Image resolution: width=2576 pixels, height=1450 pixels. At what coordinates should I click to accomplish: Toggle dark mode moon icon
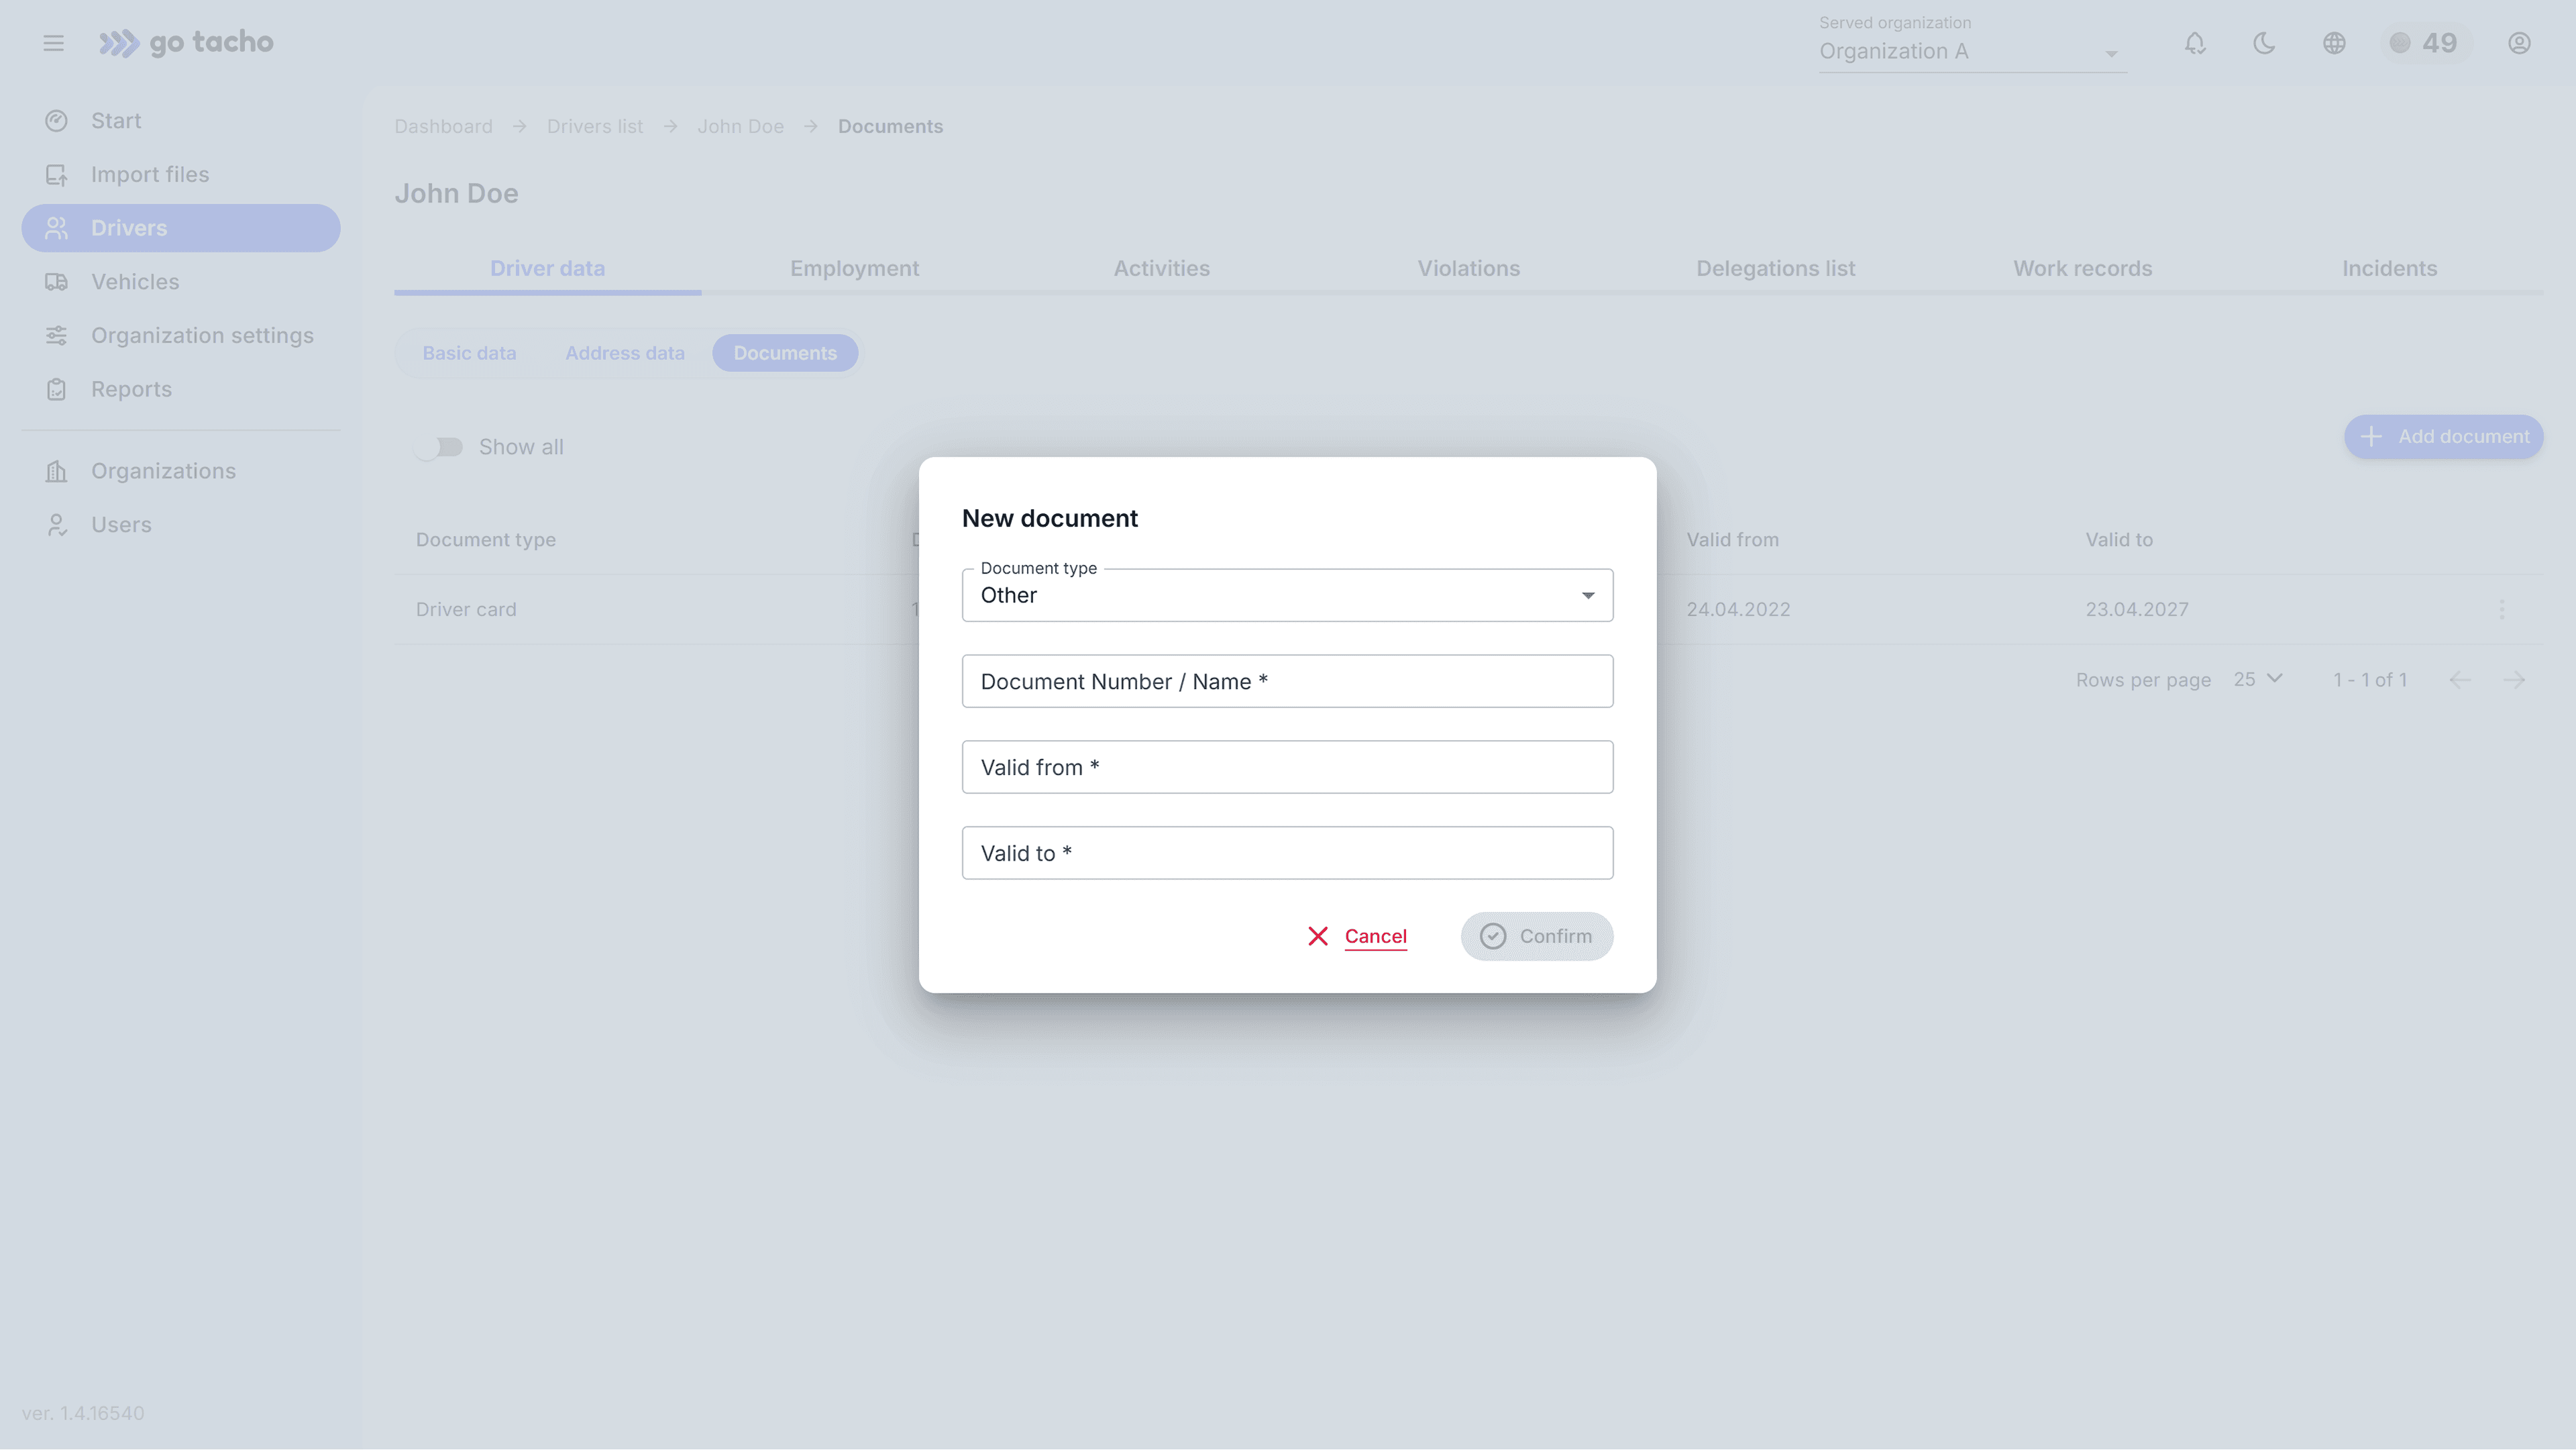(x=2264, y=43)
